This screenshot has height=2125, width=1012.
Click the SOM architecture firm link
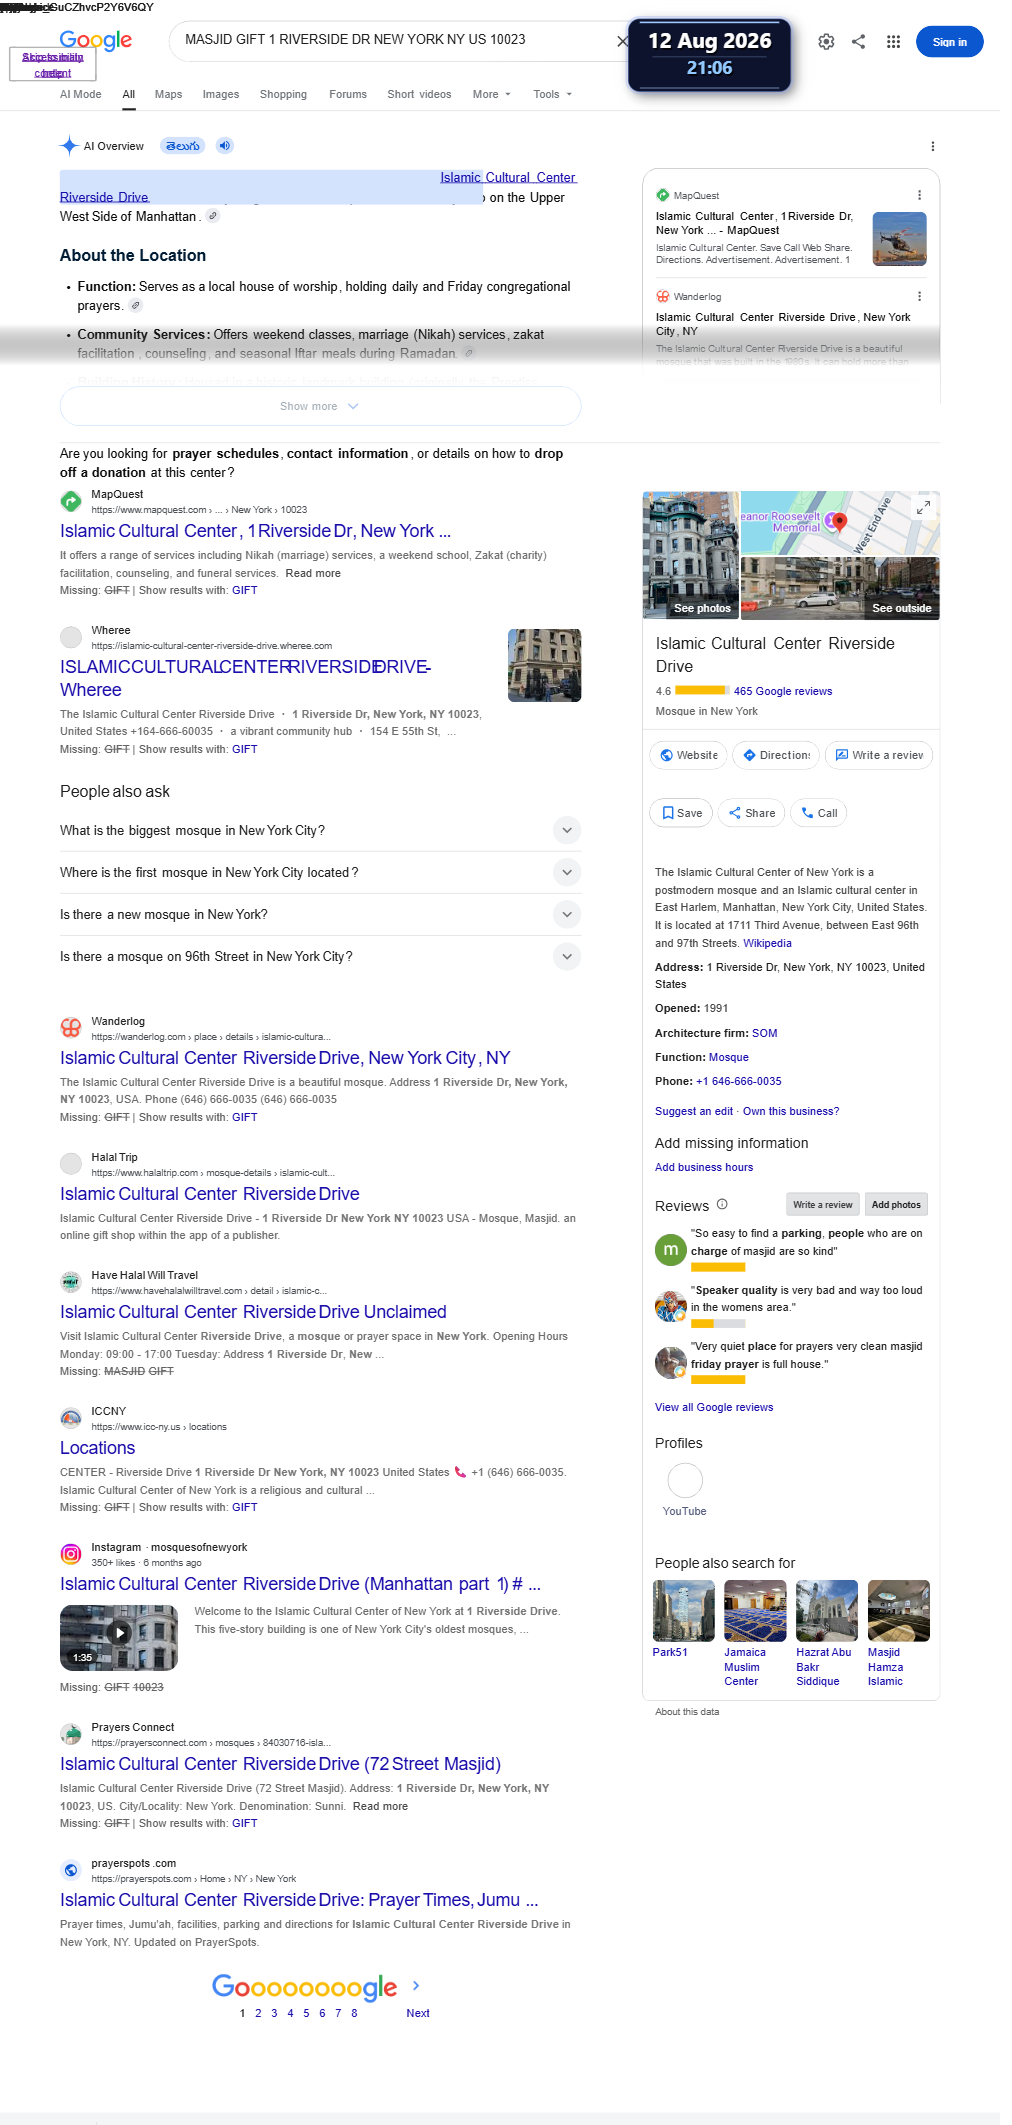[764, 1033]
